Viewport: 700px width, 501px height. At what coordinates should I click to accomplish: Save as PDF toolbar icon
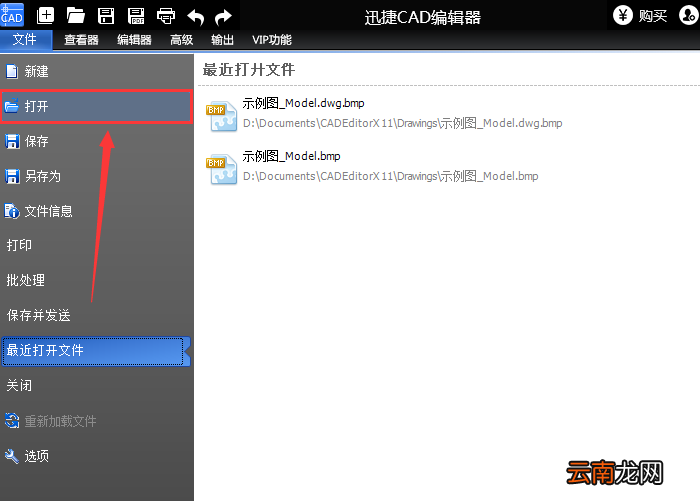click(136, 16)
